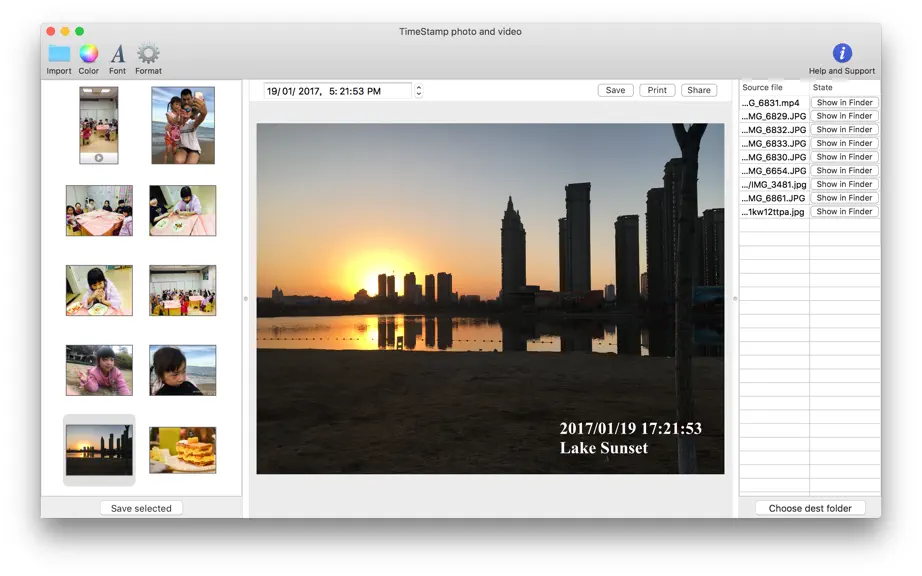Show IMG_6831.mp4 in Finder
This screenshot has width=922, height=576.
coord(844,102)
